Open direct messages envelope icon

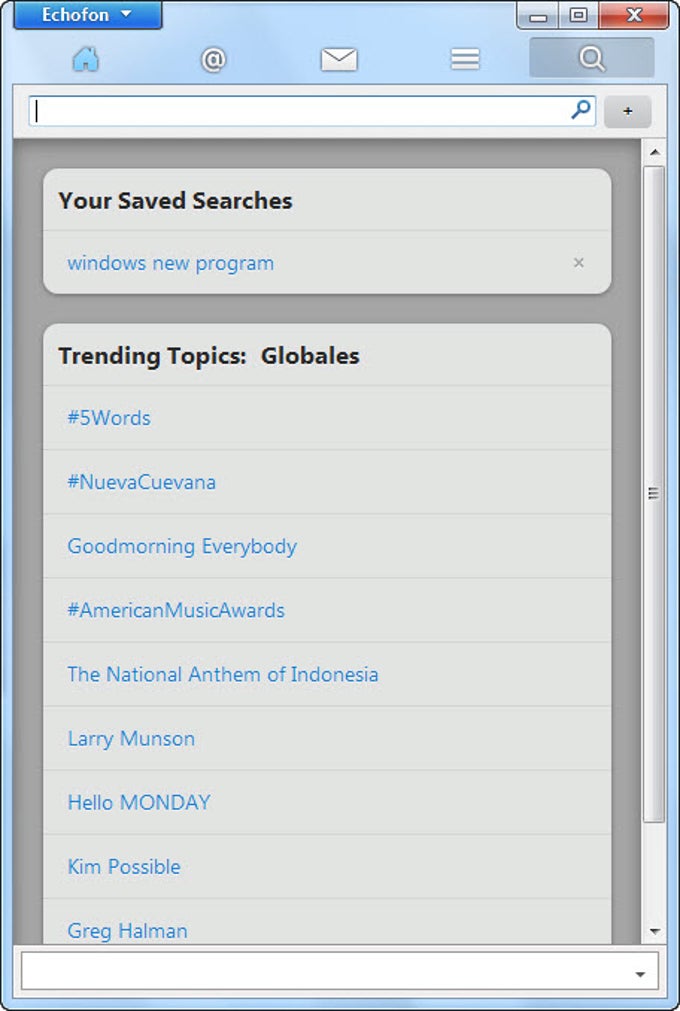(339, 60)
